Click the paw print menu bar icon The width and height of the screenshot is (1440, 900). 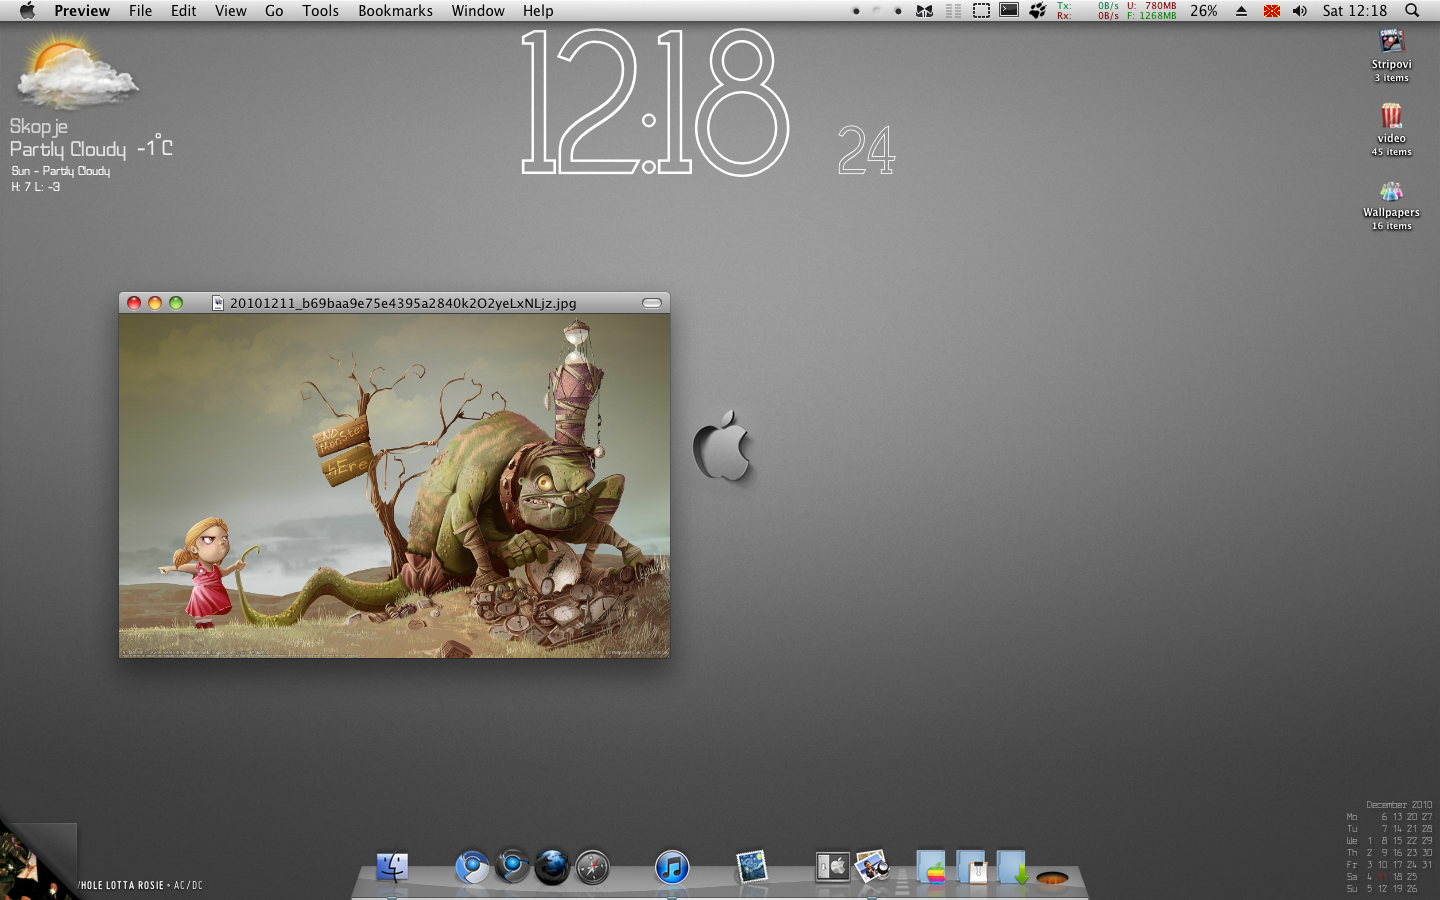point(1038,11)
